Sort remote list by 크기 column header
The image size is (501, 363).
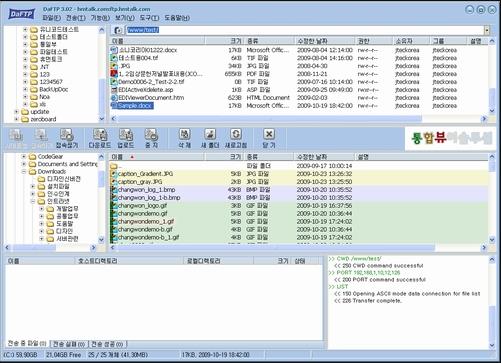[224, 41]
